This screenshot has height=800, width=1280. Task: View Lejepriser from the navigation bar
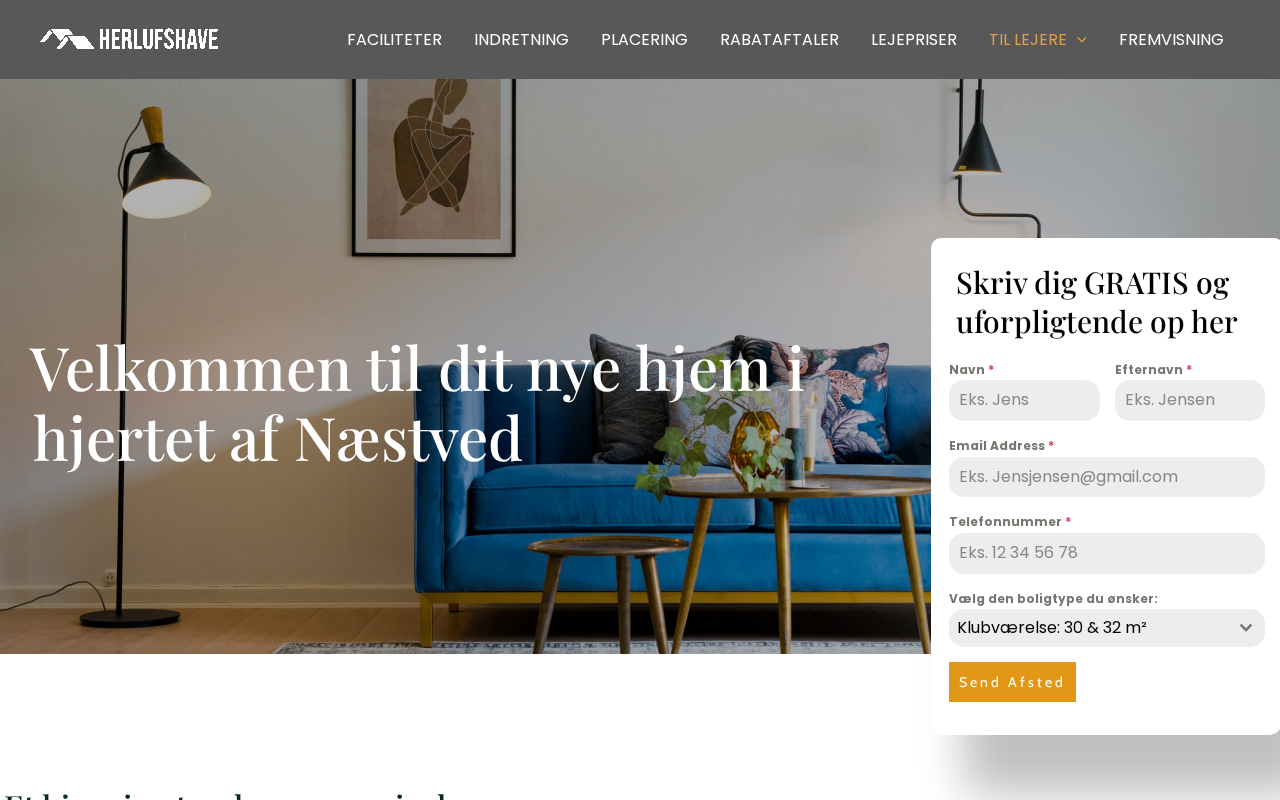(x=914, y=40)
